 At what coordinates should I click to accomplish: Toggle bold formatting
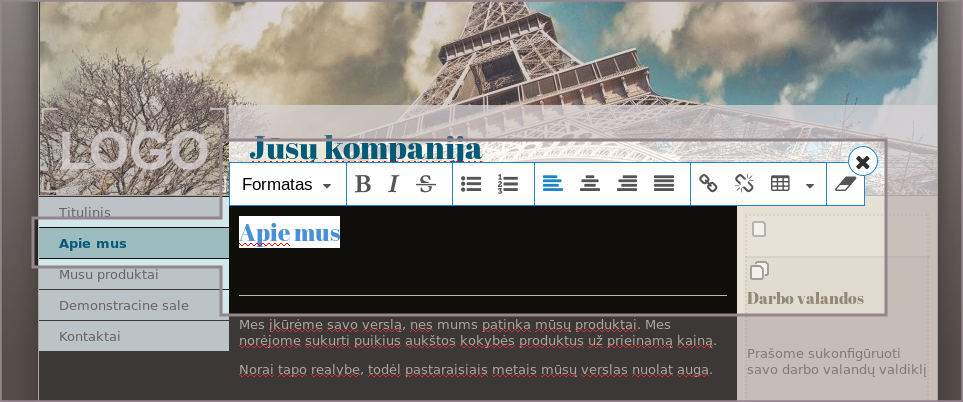363,184
